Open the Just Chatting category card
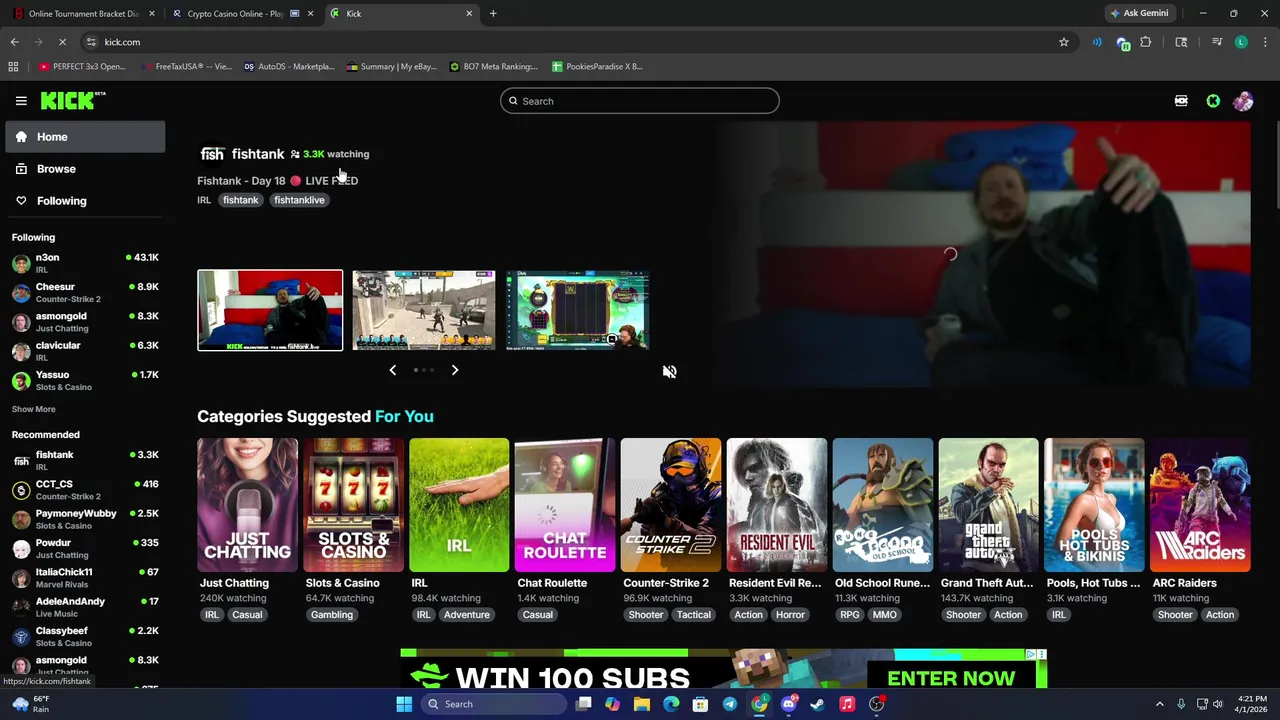This screenshot has width=1280, height=720. pyautogui.click(x=247, y=505)
